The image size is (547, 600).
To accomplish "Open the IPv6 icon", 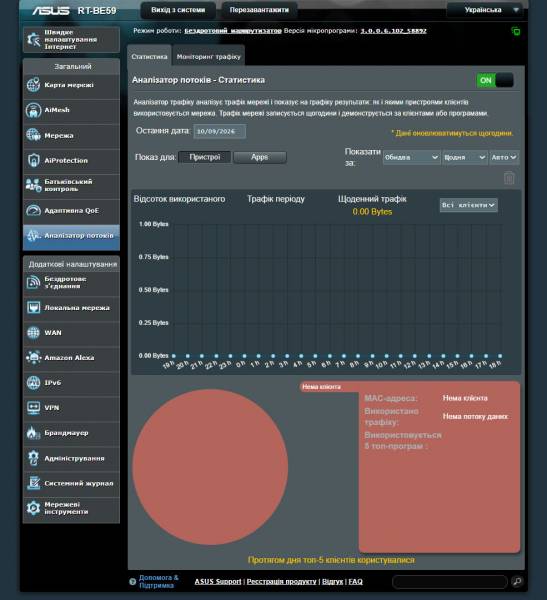I will coord(33,383).
